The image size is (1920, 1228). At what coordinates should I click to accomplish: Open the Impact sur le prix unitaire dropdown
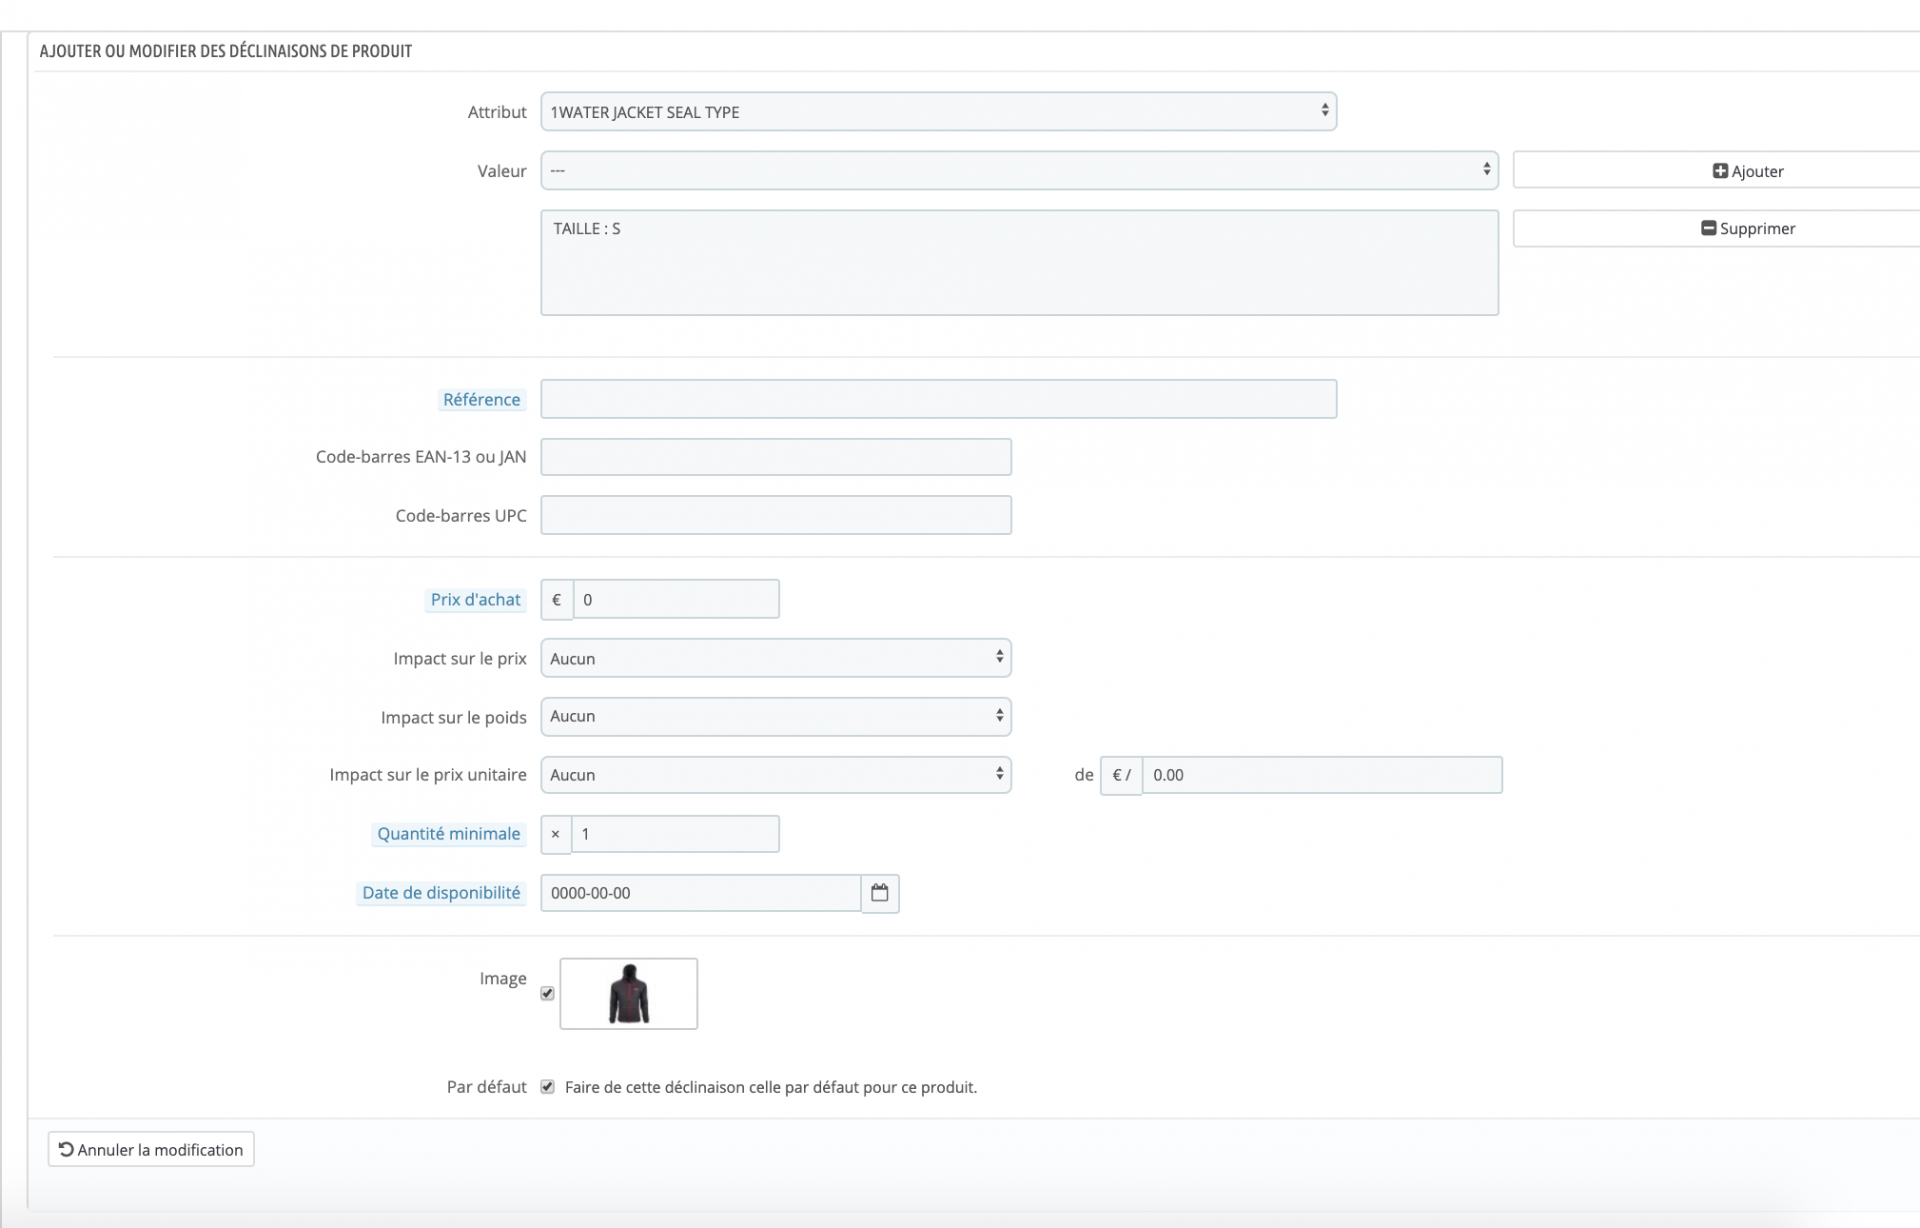[x=776, y=775]
